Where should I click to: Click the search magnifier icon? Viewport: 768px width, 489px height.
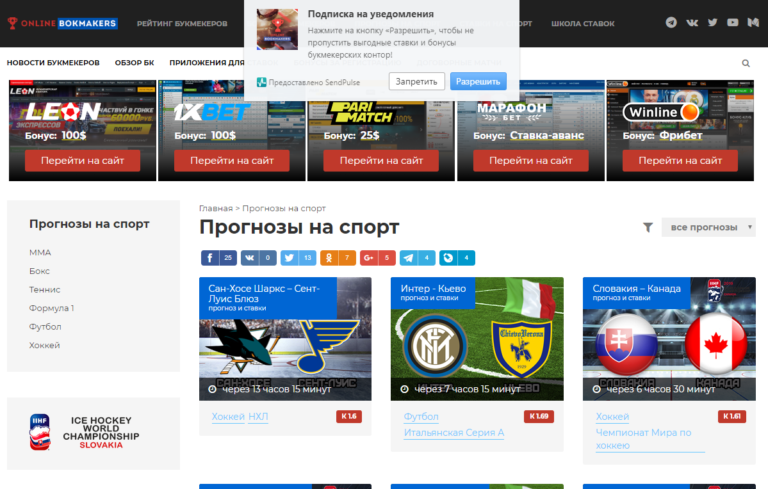pos(745,63)
